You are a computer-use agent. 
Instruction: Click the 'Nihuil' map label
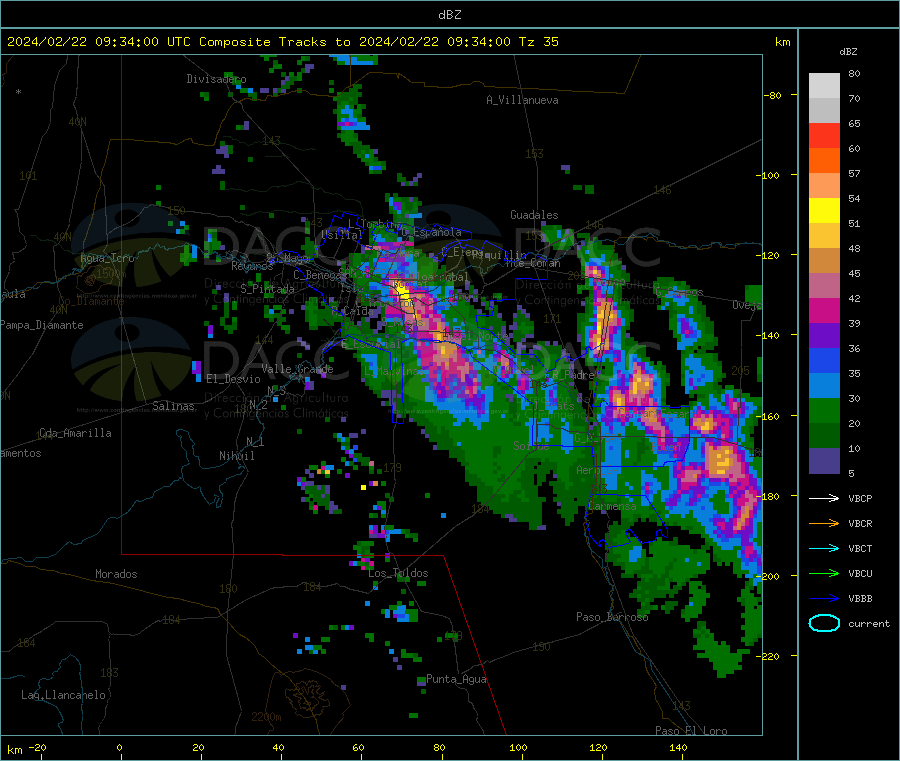tap(236, 456)
